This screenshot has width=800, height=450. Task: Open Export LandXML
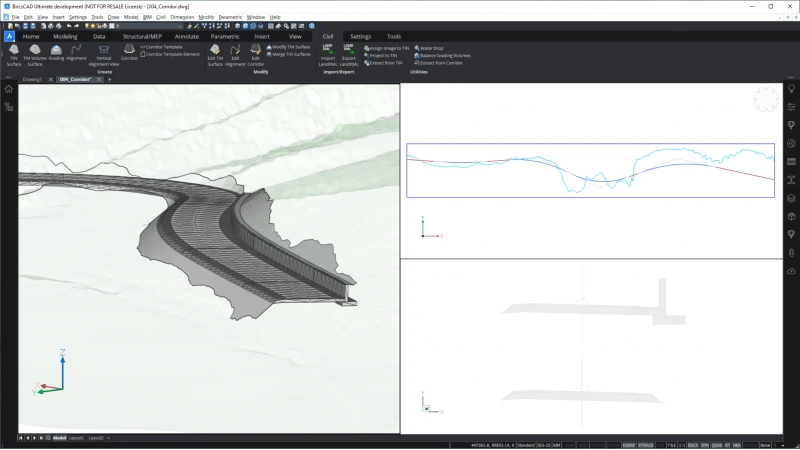pos(348,55)
